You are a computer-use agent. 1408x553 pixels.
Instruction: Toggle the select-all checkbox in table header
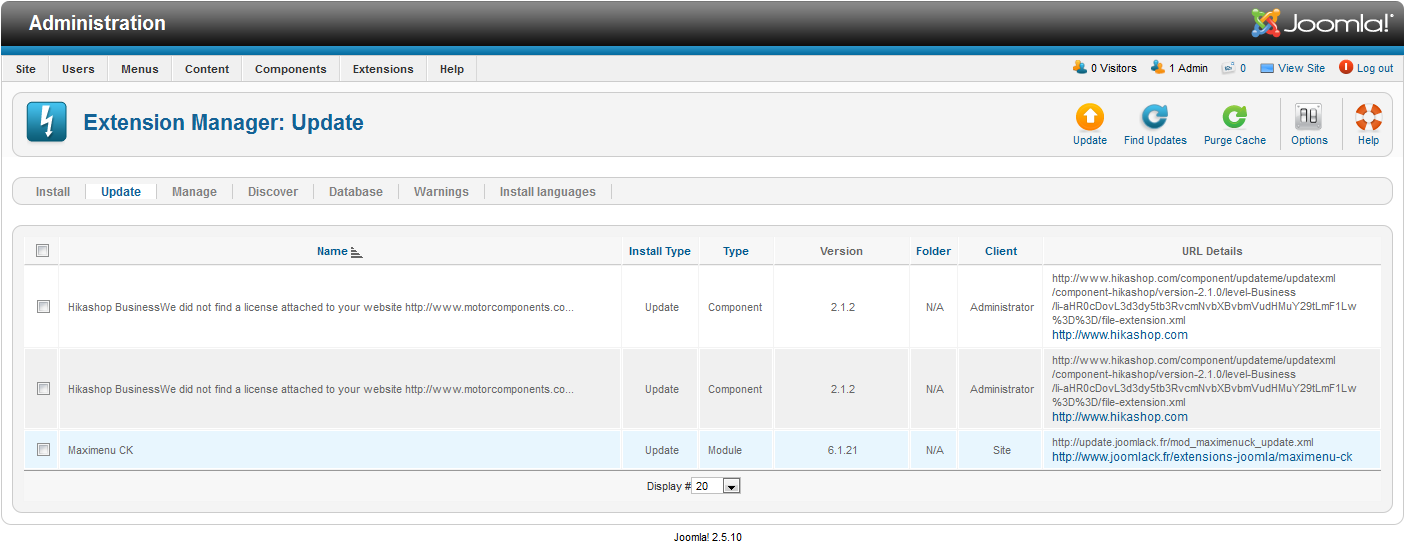43,251
